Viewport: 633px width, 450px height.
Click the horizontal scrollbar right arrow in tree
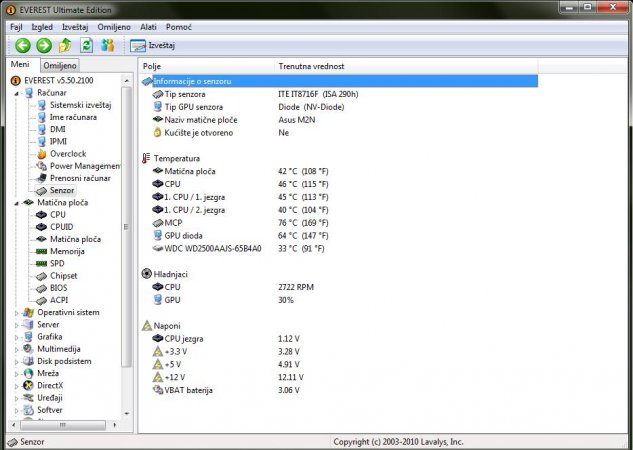coord(115,425)
